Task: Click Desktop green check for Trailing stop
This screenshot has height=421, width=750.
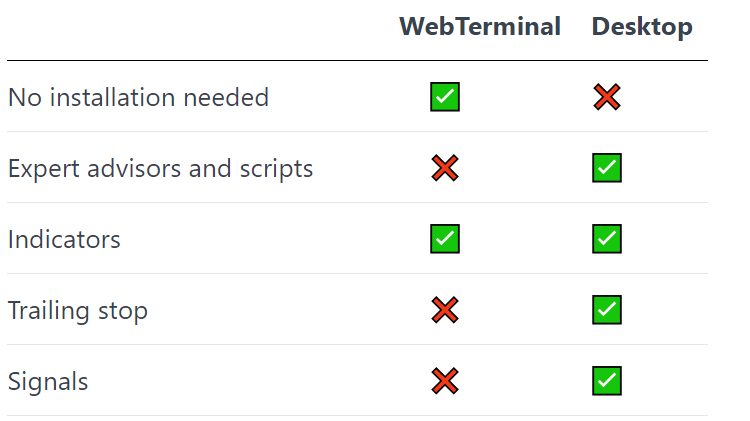Action: (606, 310)
